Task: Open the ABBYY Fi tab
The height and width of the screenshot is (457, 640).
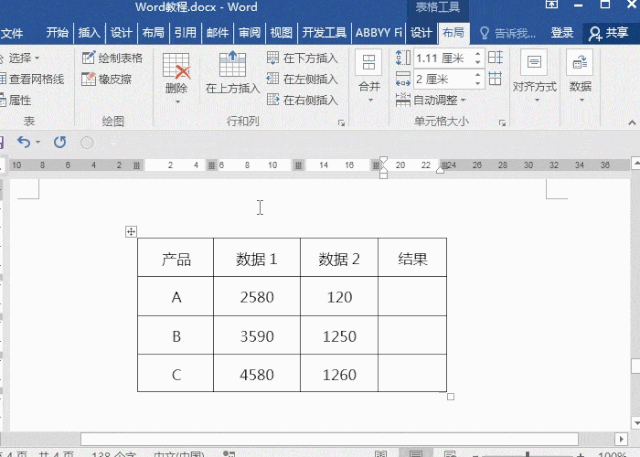Action: (x=378, y=33)
